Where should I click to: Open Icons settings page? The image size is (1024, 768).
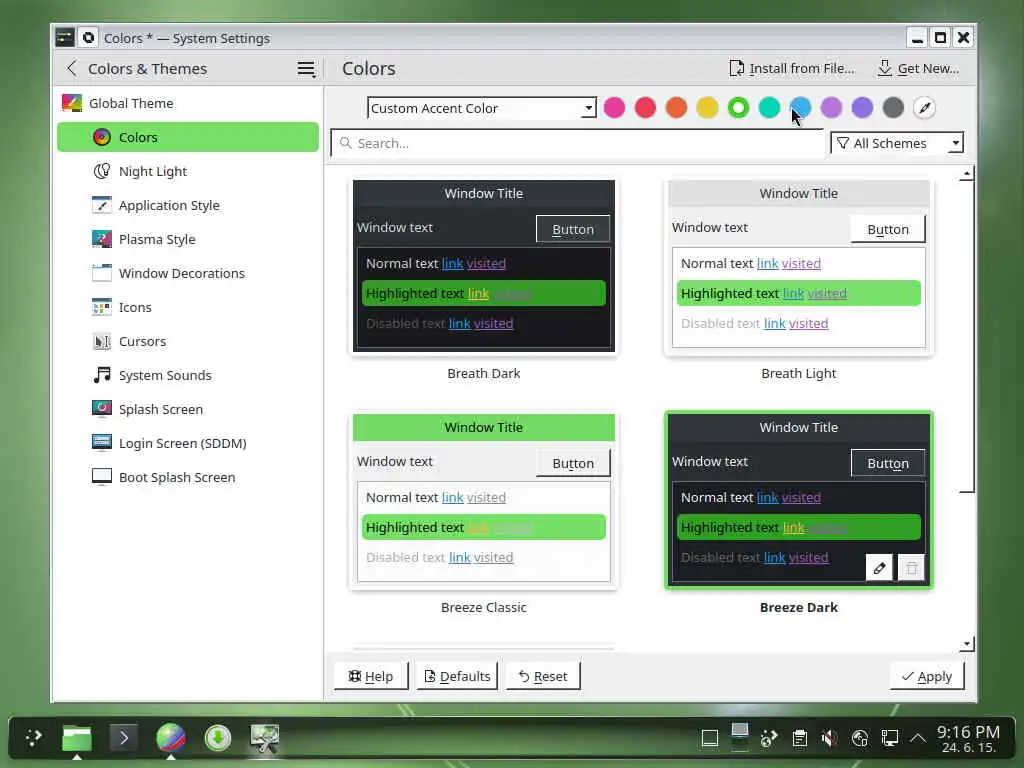(x=188, y=307)
